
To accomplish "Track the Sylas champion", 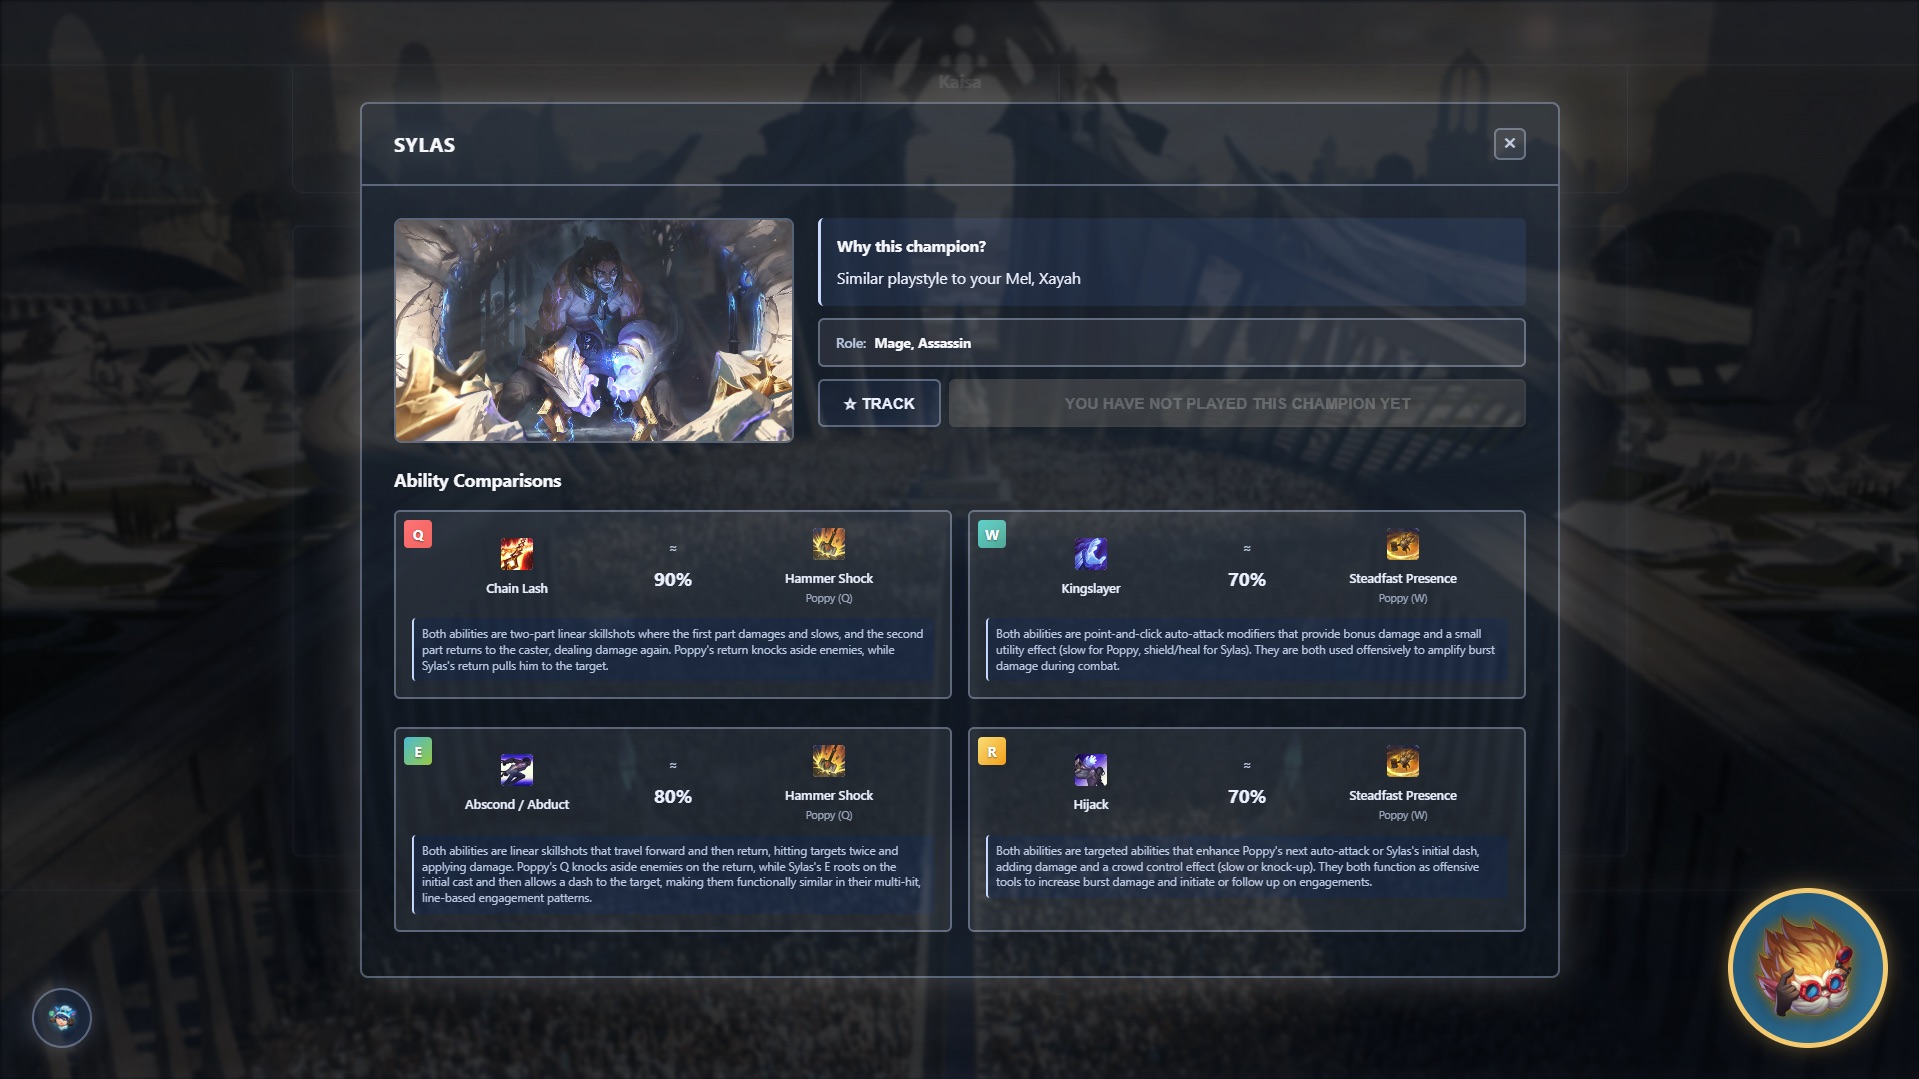I will point(879,403).
